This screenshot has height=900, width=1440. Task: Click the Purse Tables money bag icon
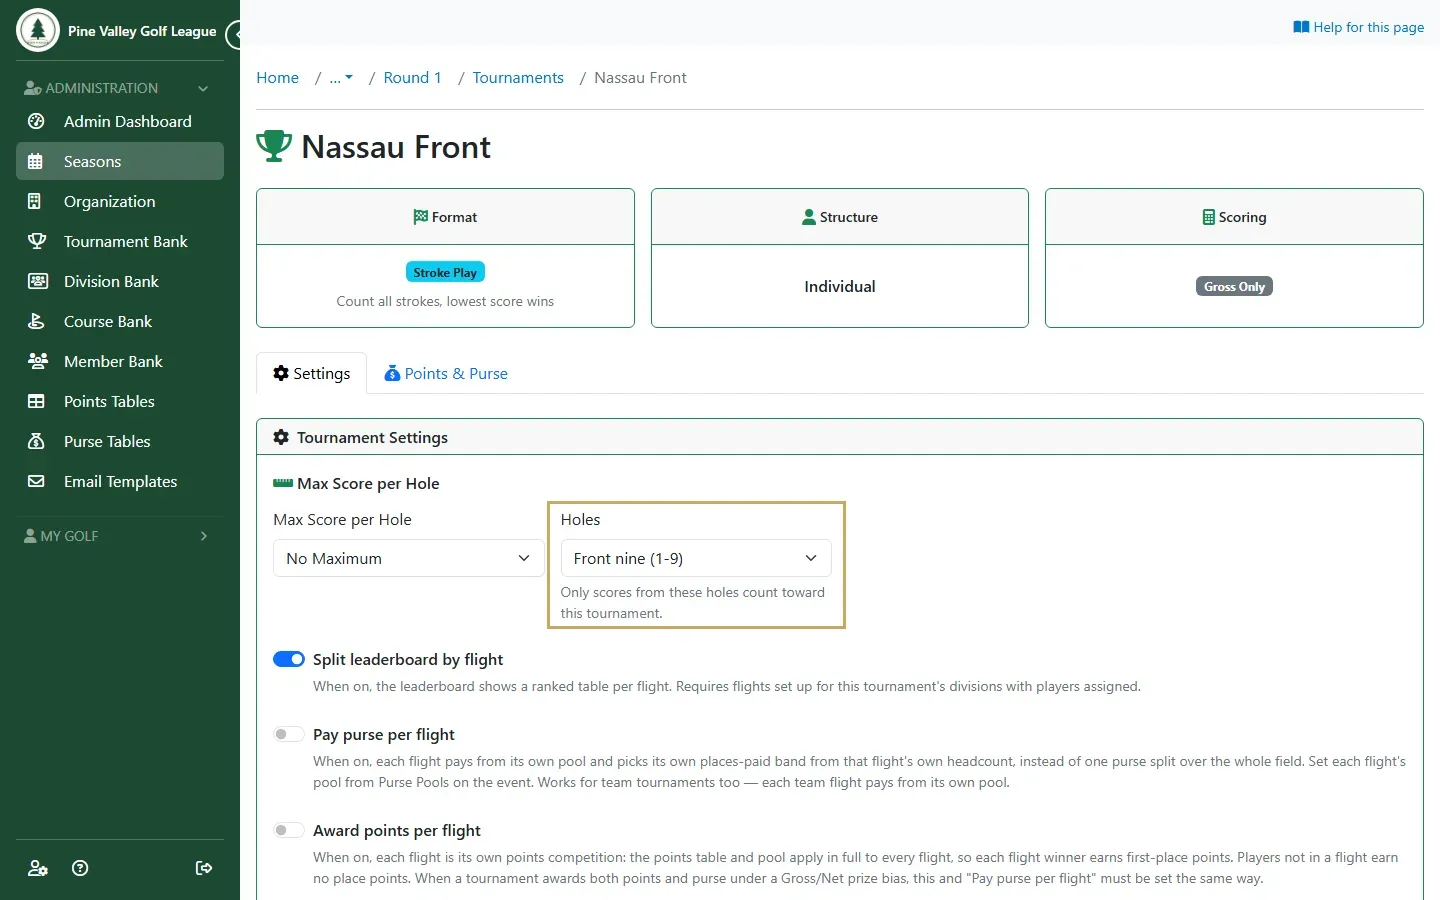coord(36,441)
